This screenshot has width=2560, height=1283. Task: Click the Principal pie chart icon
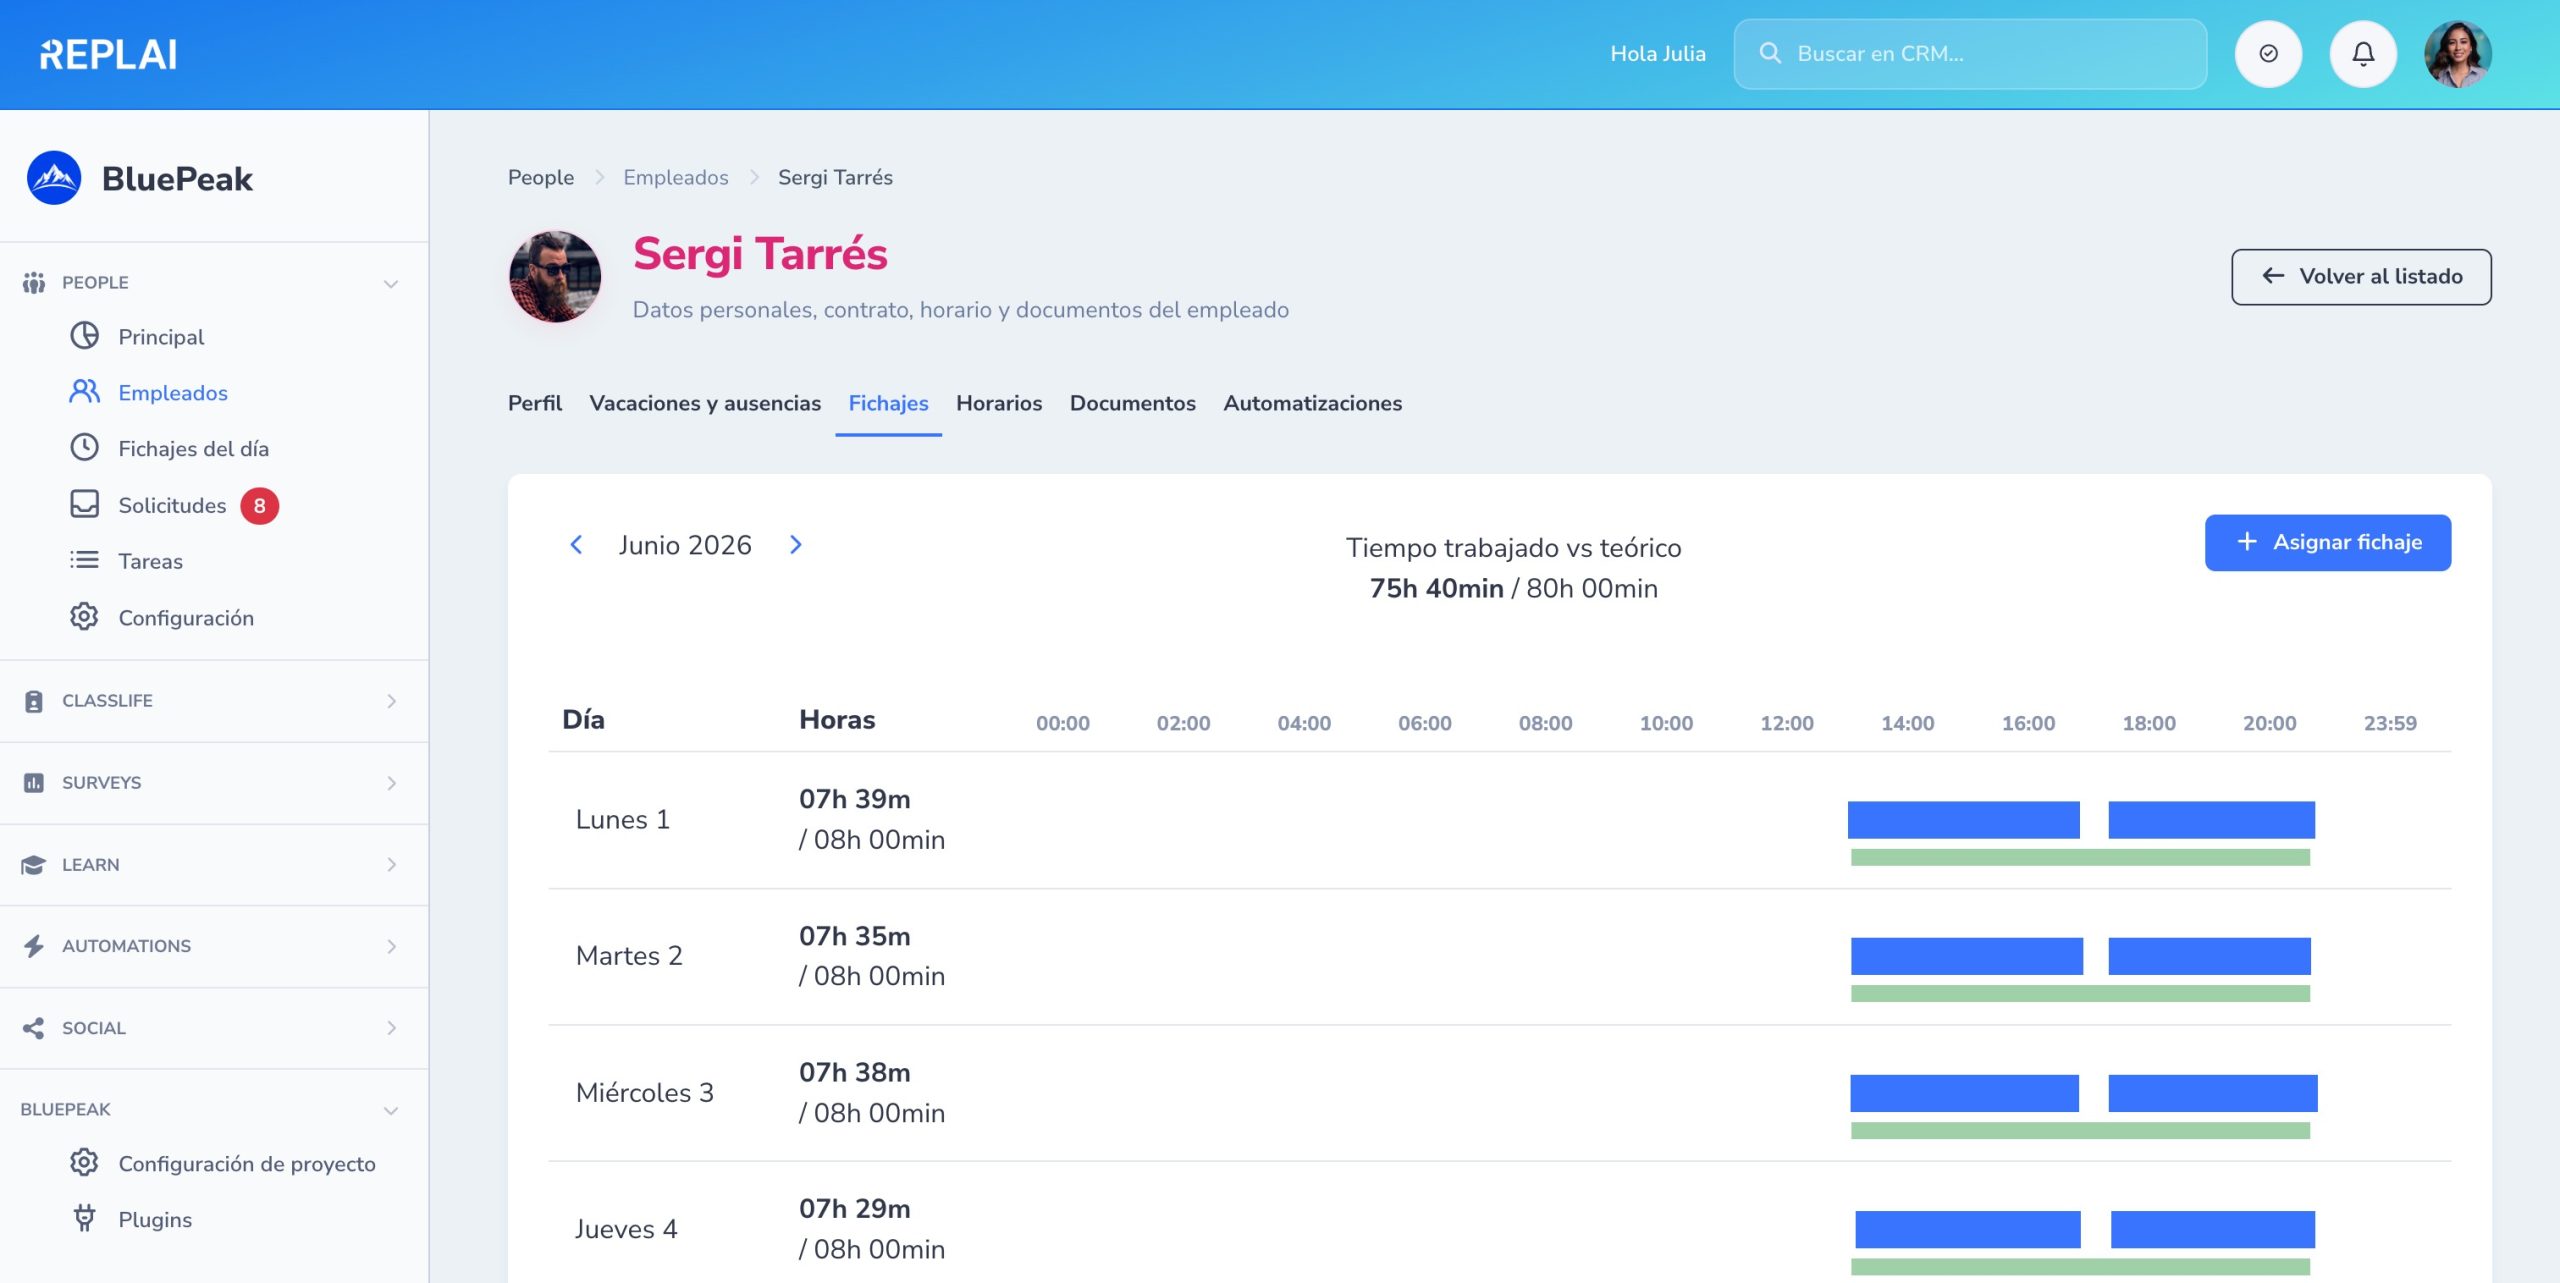tap(84, 336)
